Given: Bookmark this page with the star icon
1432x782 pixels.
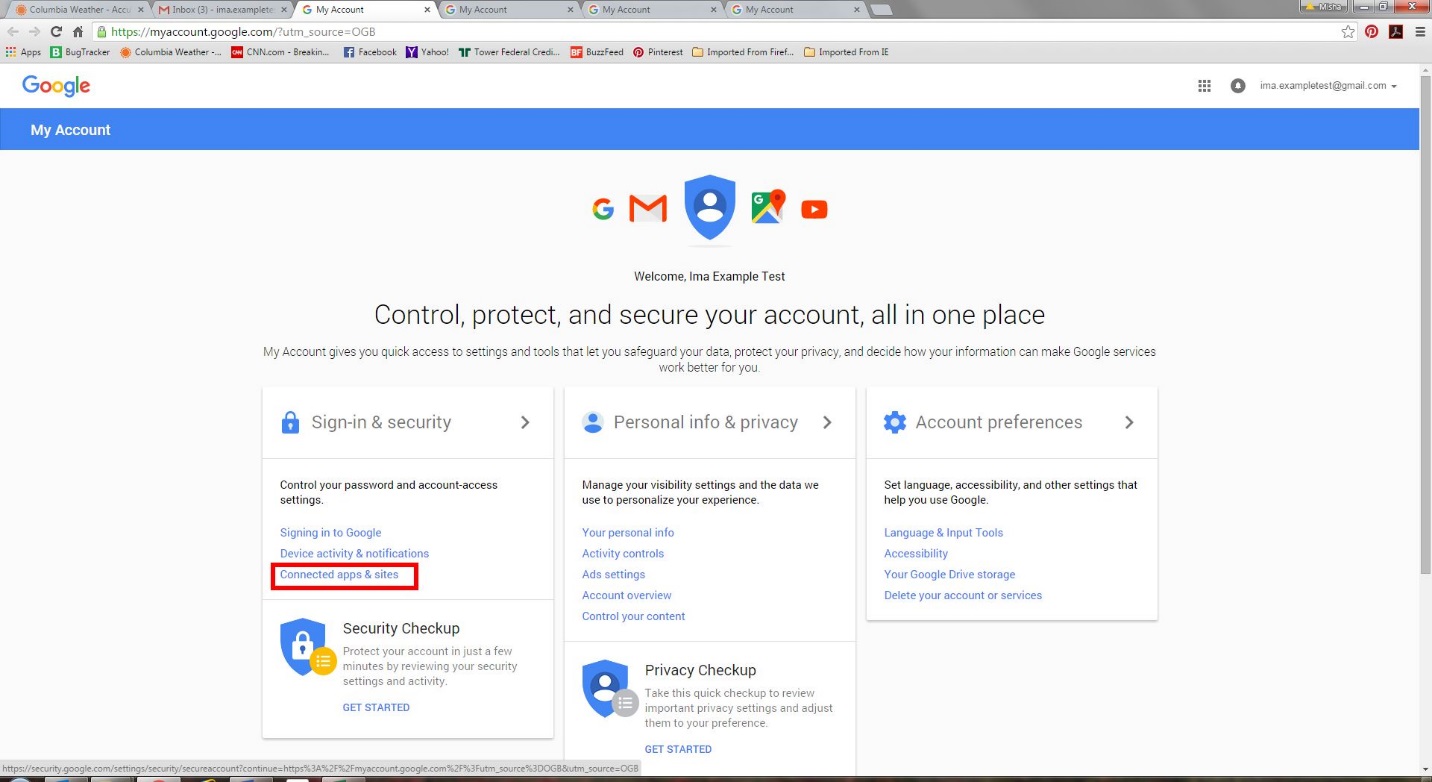Looking at the screenshot, I should [1348, 32].
